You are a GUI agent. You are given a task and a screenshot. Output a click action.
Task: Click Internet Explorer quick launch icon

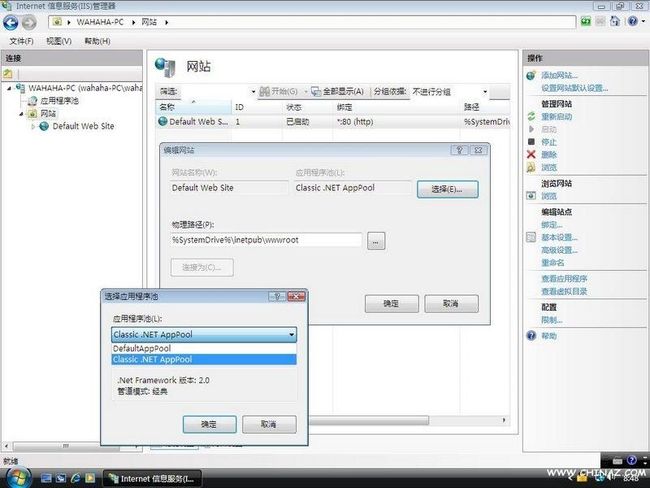[x=75, y=478]
